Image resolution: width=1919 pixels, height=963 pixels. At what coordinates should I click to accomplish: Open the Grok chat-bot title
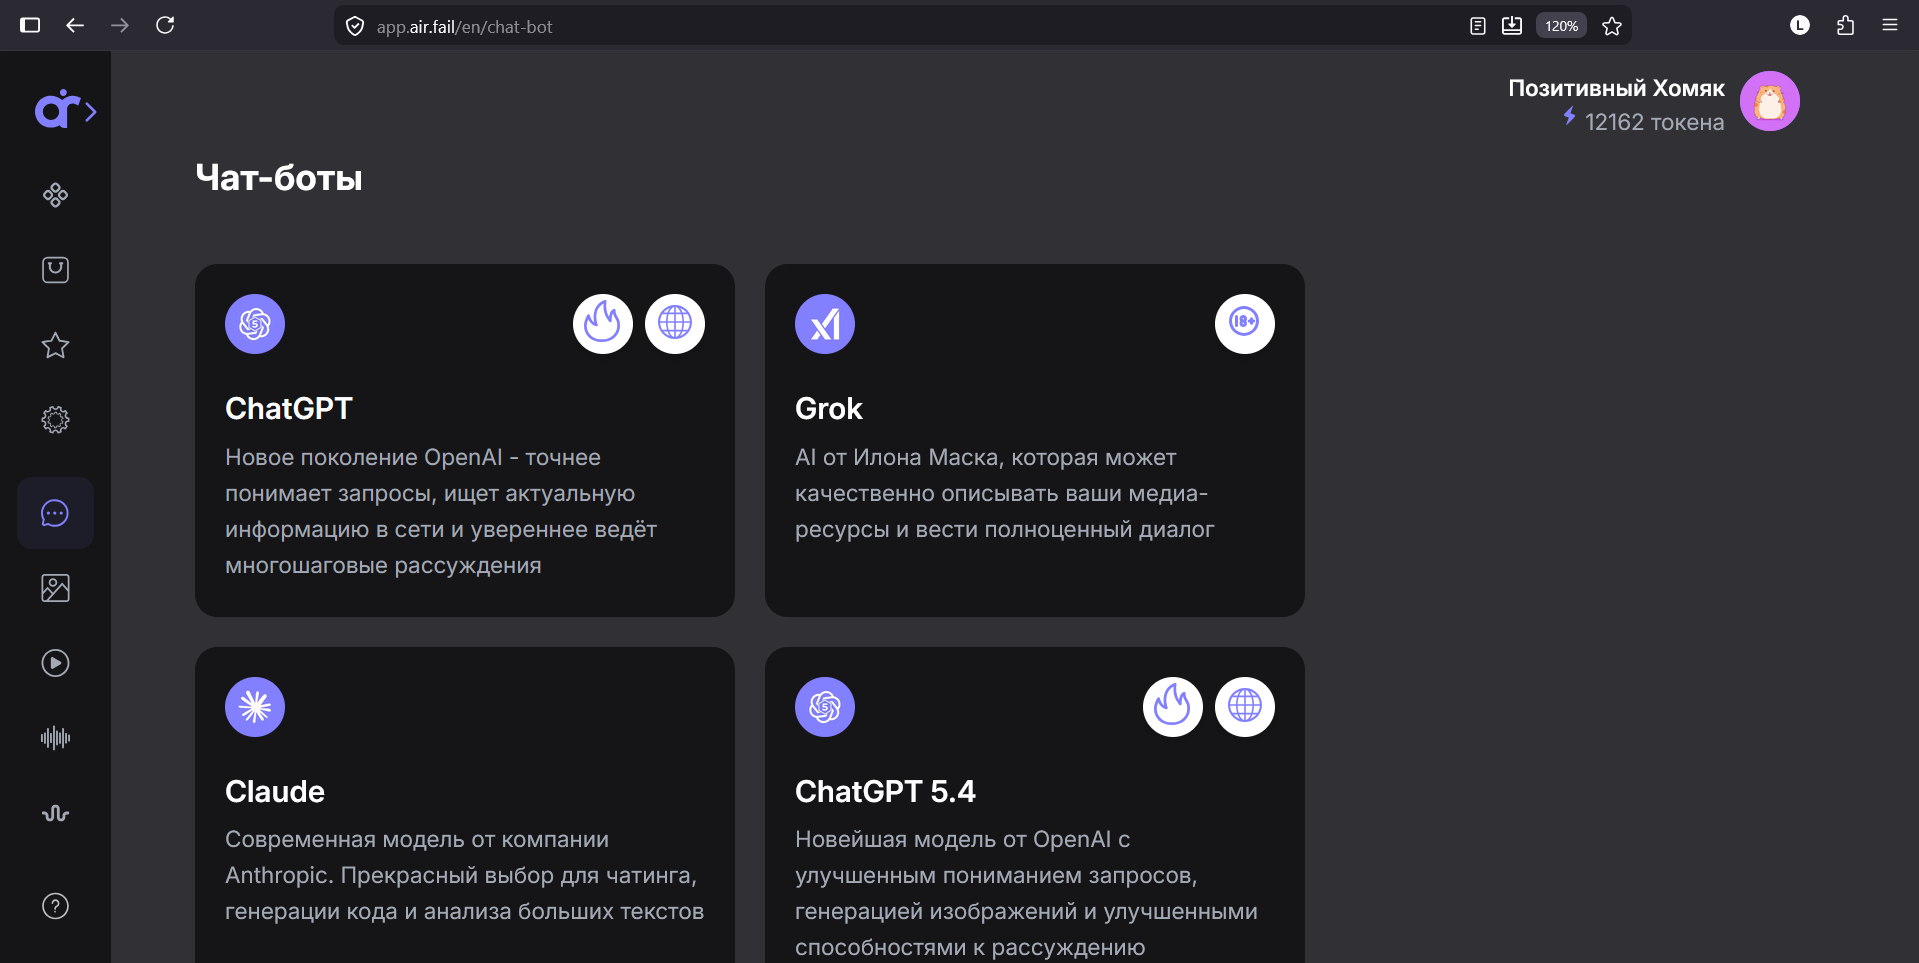(x=829, y=409)
